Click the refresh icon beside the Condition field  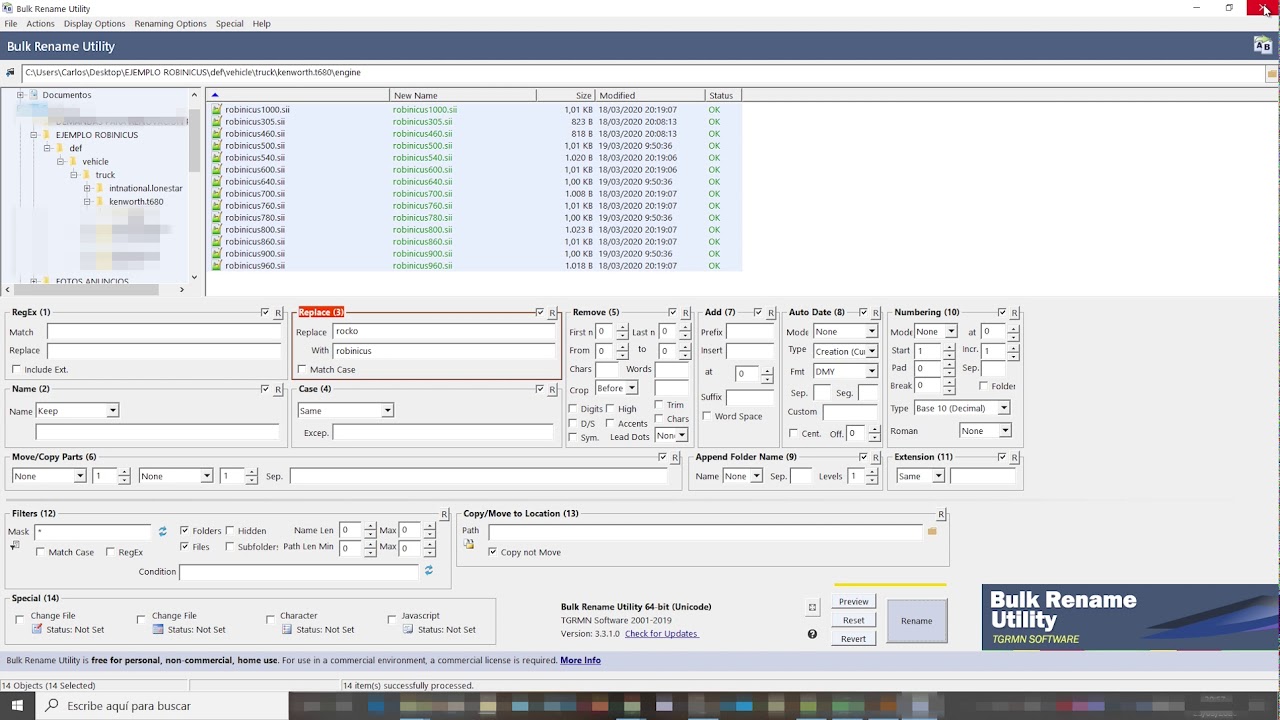coord(429,571)
